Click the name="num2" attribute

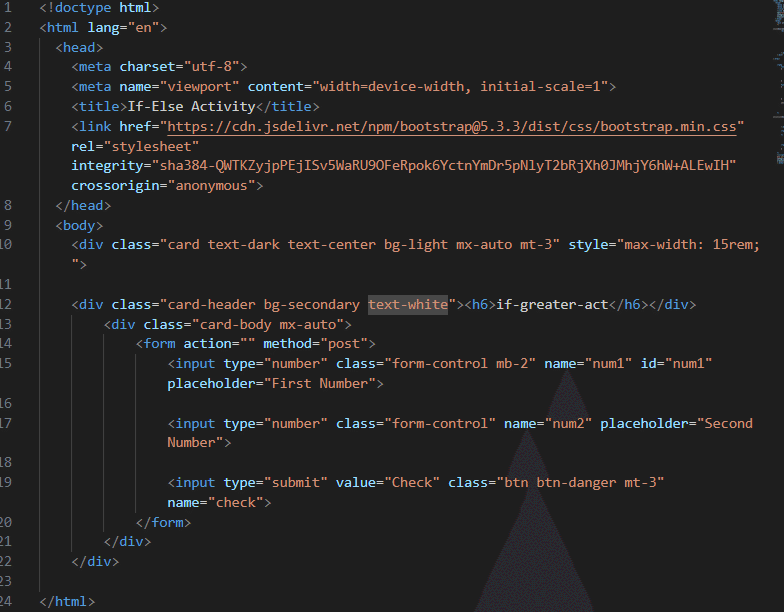[x=548, y=424]
